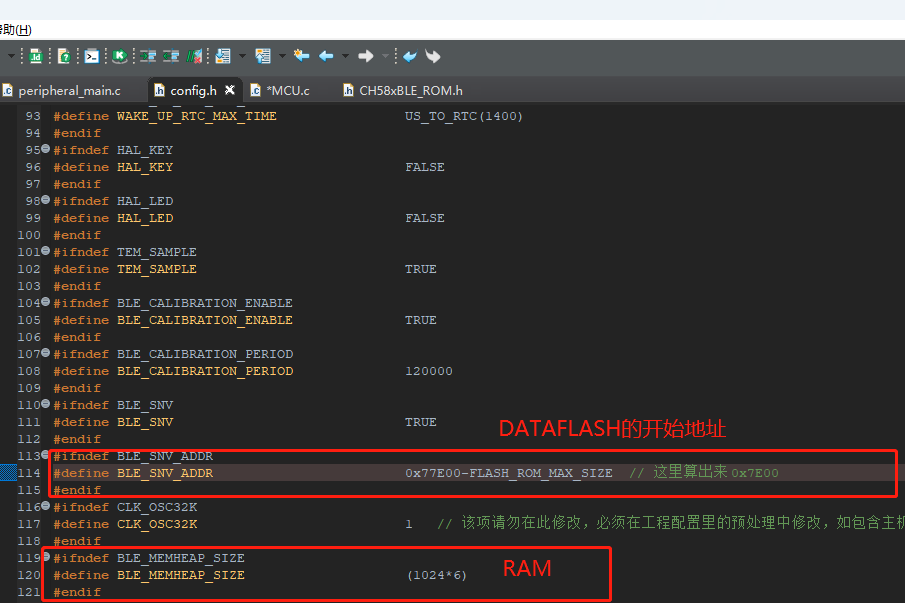Viewport: 905px width, 603px height.
Task: Click the green 'ld' toolbar icon
Action: tap(36, 56)
